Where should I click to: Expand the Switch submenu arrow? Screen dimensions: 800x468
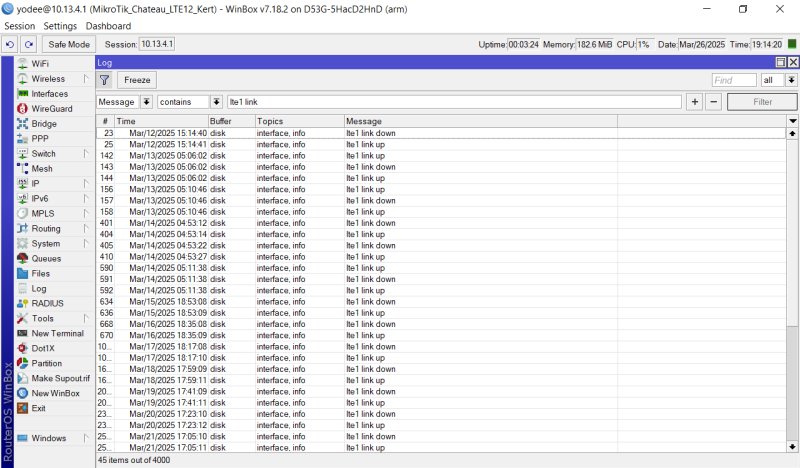coord(86,154)
